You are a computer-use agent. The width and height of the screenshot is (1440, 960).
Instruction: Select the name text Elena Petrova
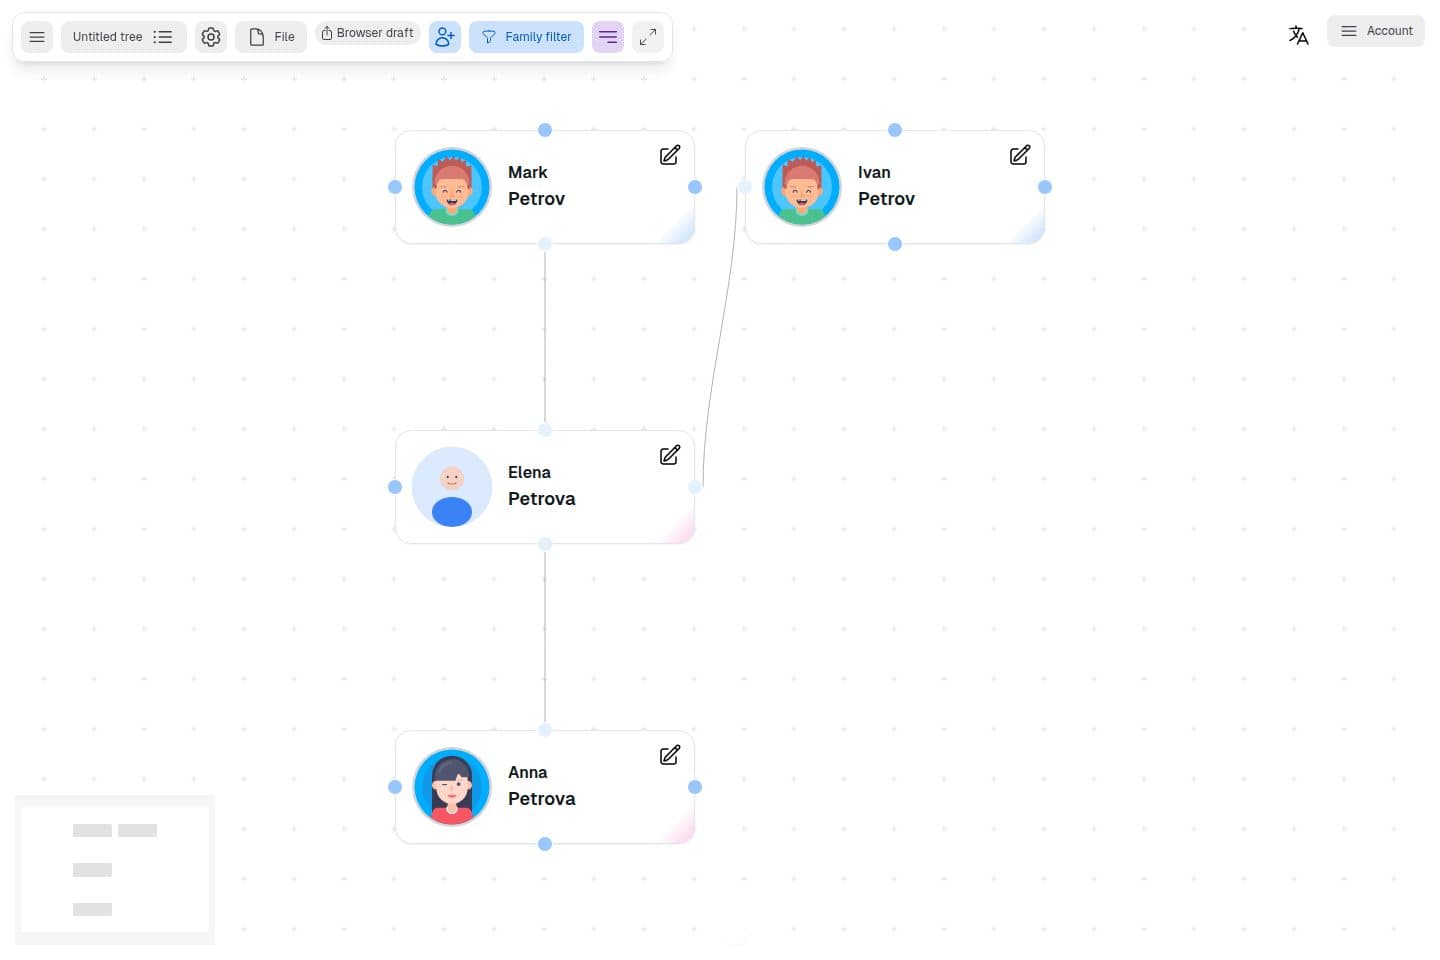click(x=541, y=486)
